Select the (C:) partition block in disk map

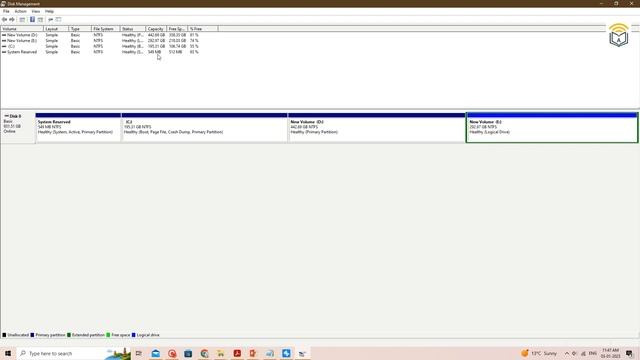204,128
